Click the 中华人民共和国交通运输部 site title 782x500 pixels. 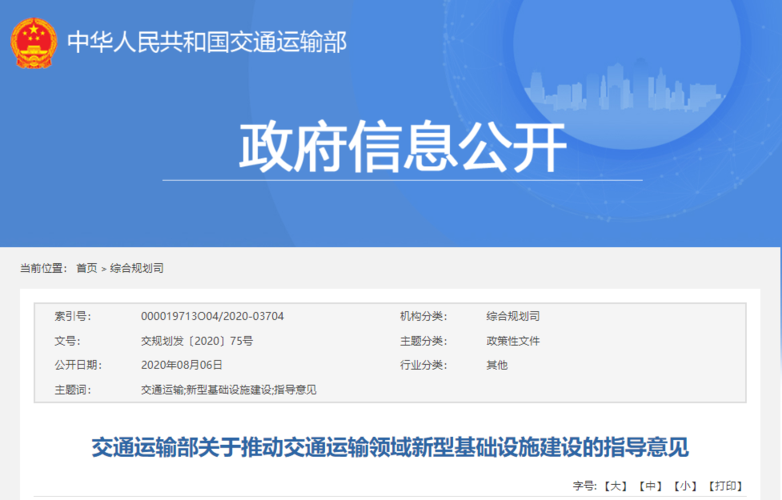tap(206, 42)
